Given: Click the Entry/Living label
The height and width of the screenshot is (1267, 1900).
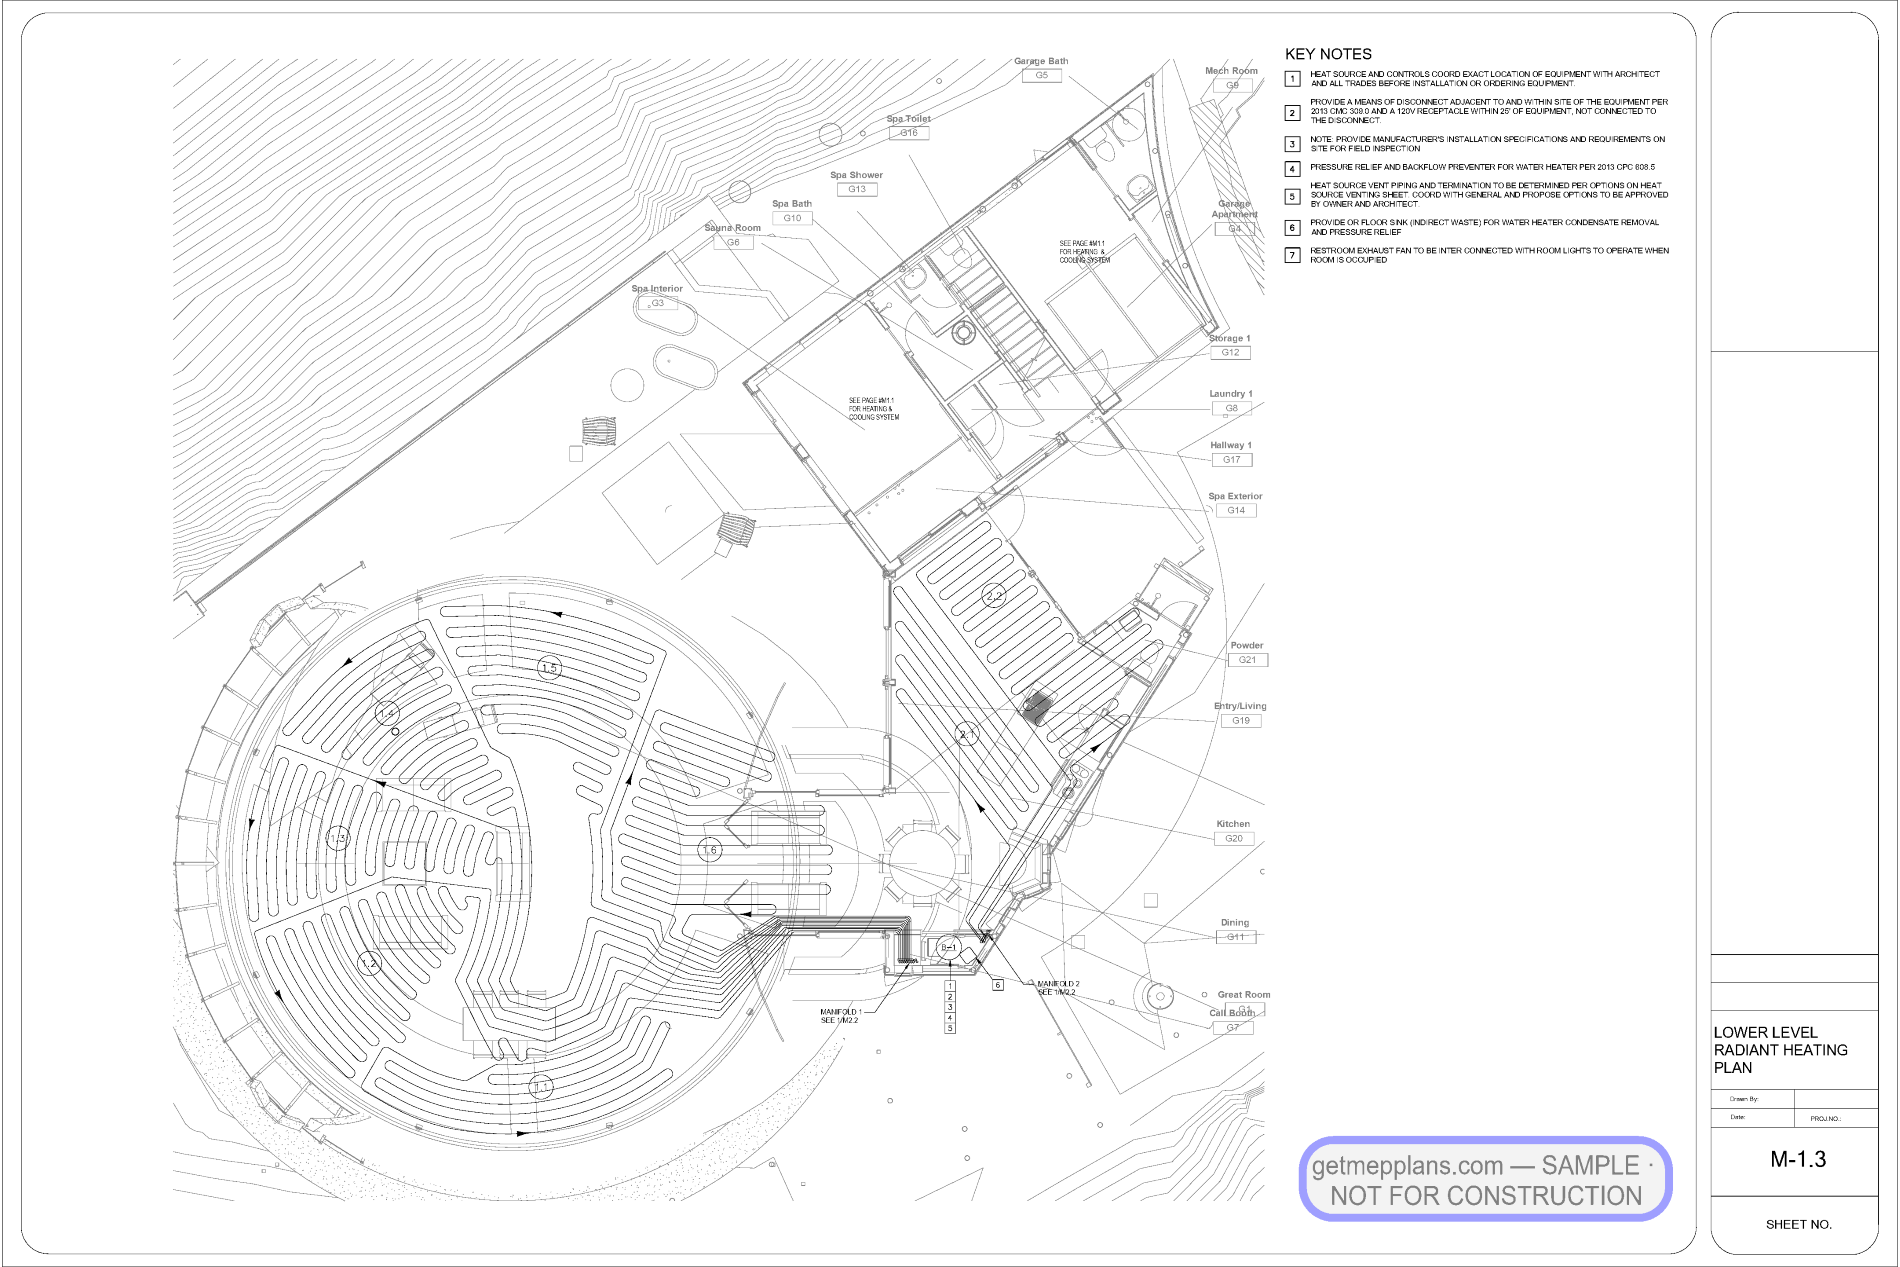Looking at the screenshot, I should pos(1240,706).
